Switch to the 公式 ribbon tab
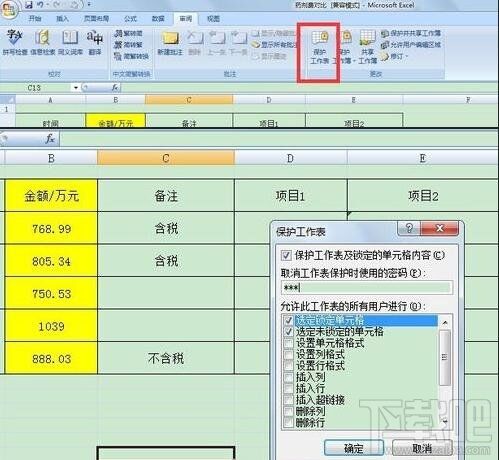The width and height of the screenshot is (499, 460). click(130, 19)
